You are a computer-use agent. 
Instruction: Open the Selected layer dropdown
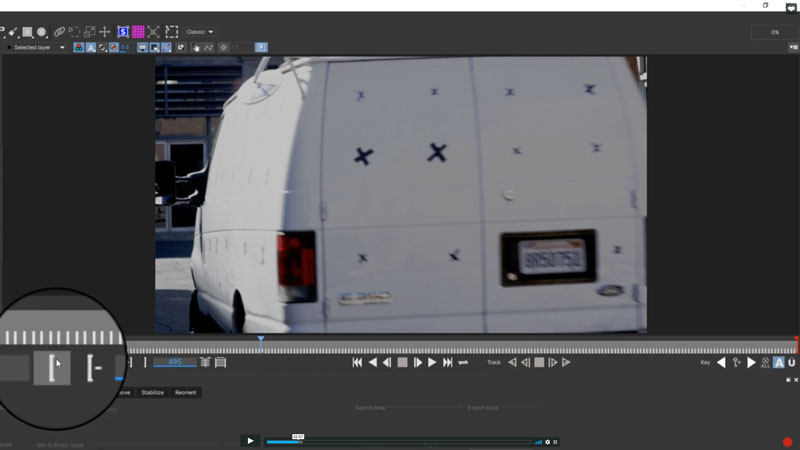click(x=36, y=47)
